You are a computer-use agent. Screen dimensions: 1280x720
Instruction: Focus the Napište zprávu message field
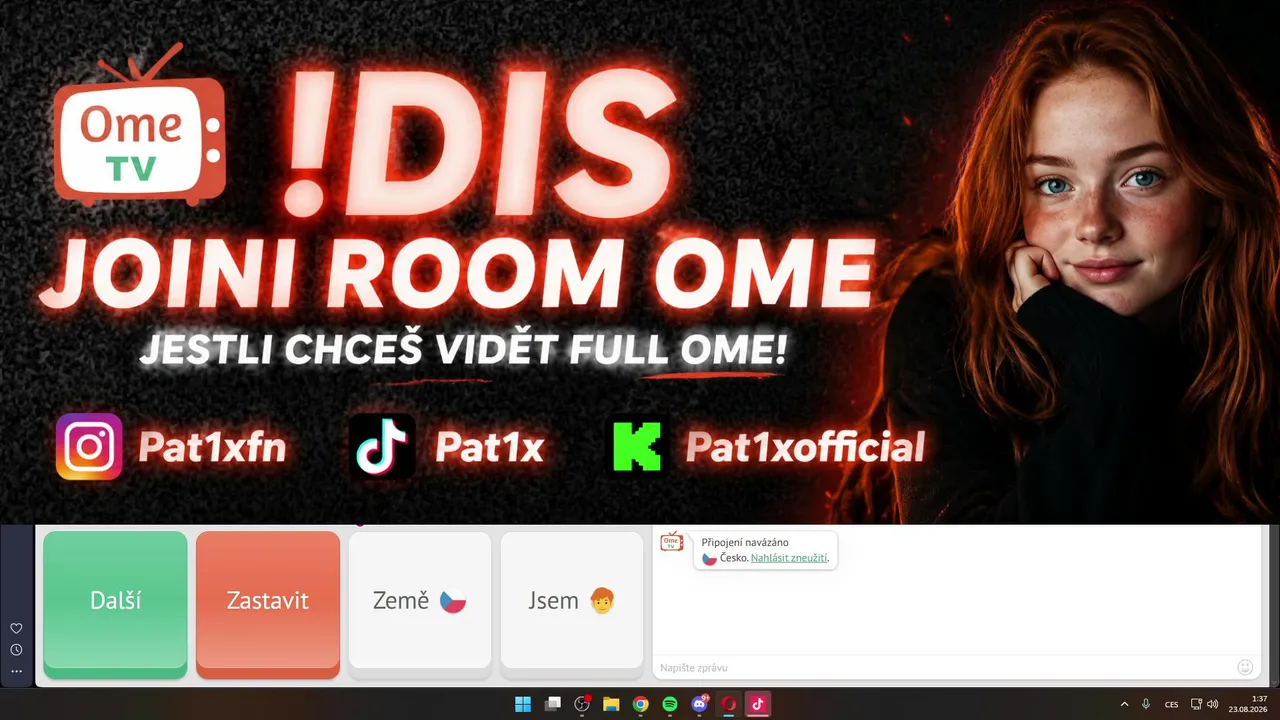click(x=943, y=667)
